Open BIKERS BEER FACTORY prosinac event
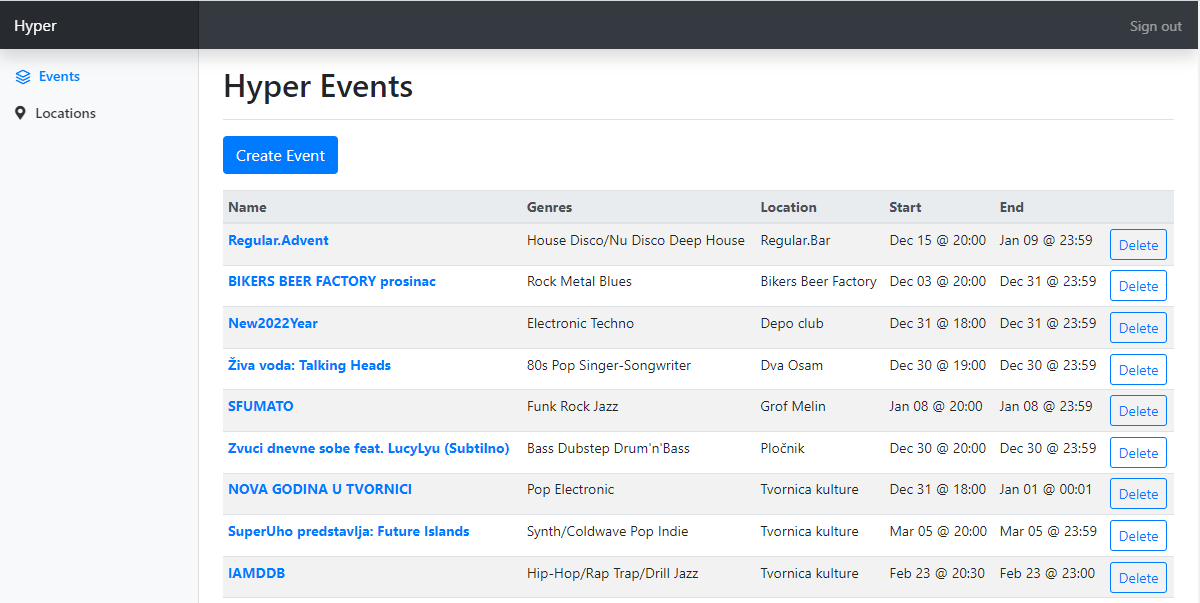1200x603 pixels. click(x=332, y=282)
